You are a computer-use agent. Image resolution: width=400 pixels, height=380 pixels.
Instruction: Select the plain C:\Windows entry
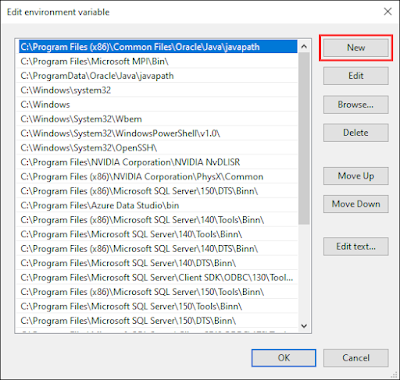(157, 104)
